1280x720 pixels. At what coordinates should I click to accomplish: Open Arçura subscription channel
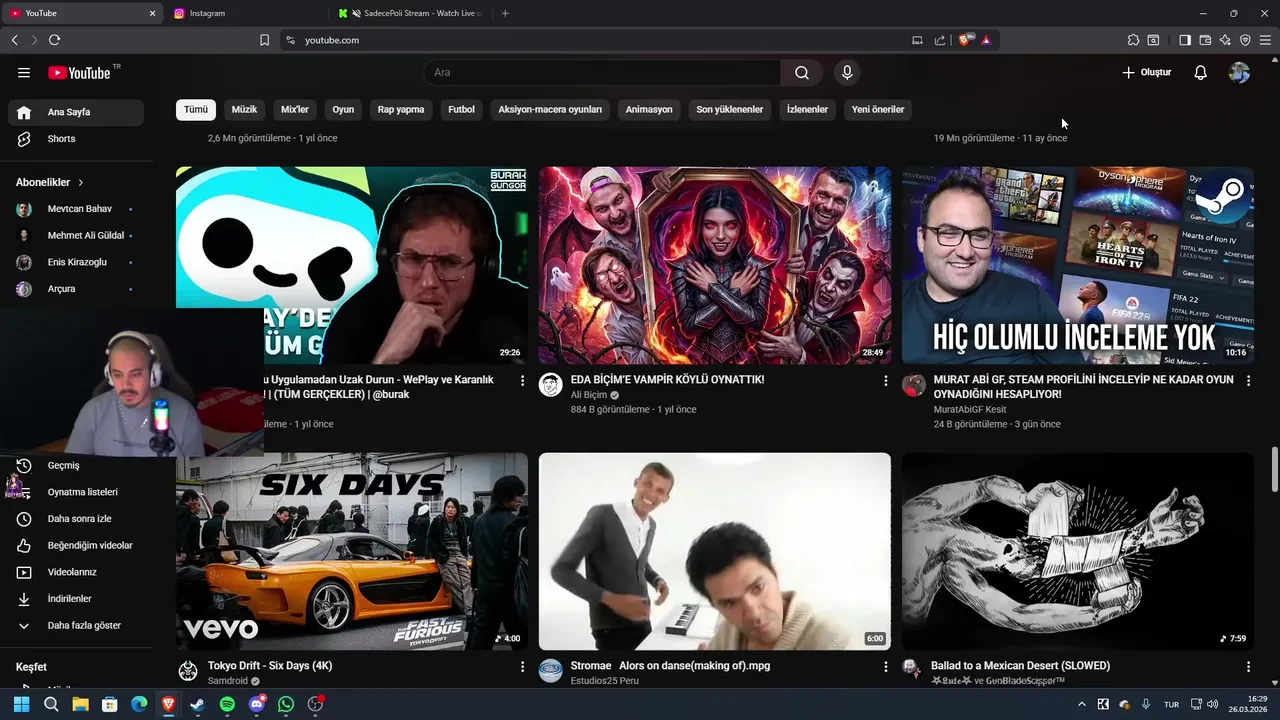tap(76, 289)
